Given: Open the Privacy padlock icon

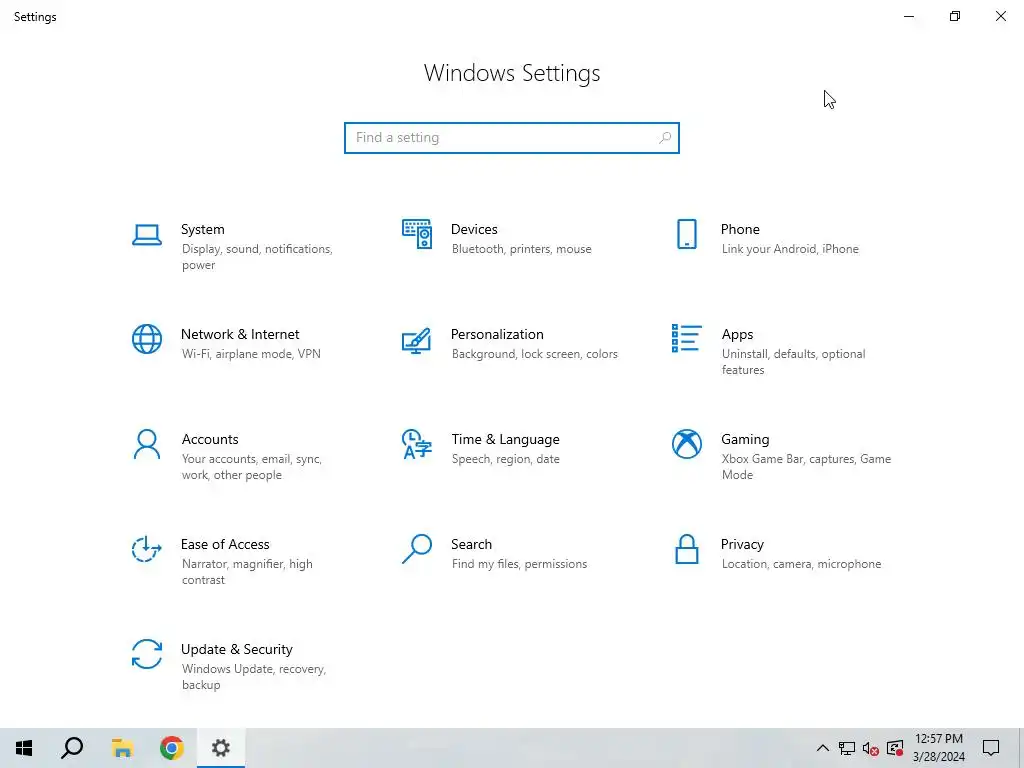Looking at the screenshot, I should 686,549.
